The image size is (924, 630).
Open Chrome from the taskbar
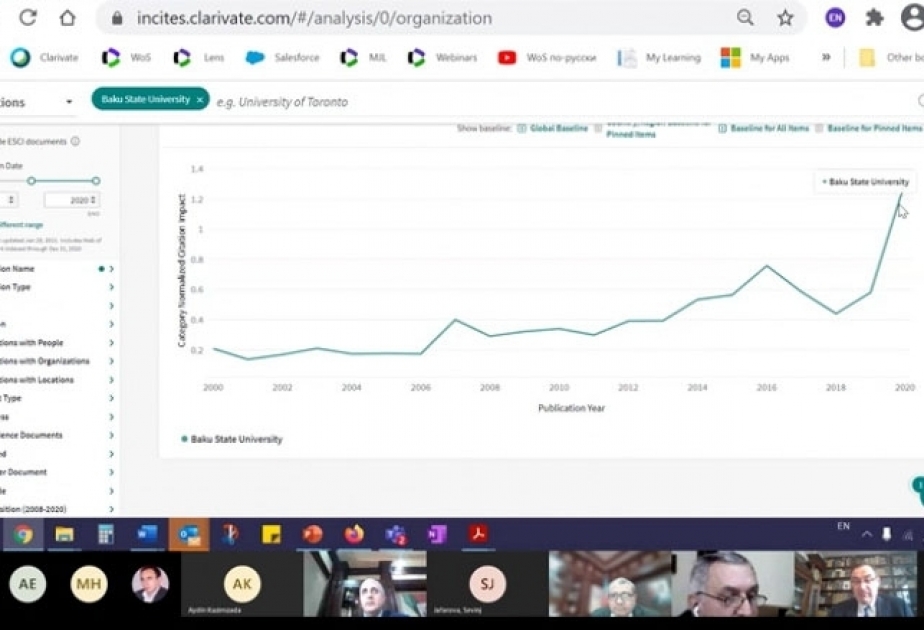tap(23, 535)
